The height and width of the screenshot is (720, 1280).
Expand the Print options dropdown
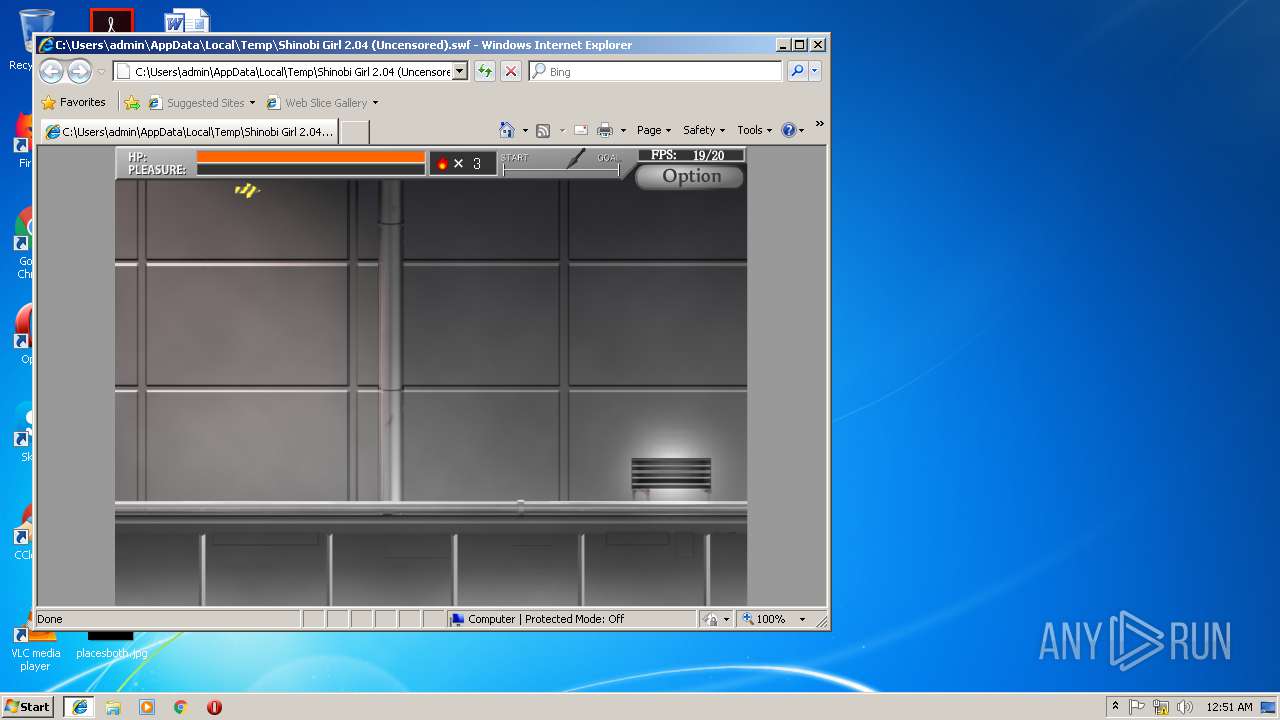coord(623,131)
